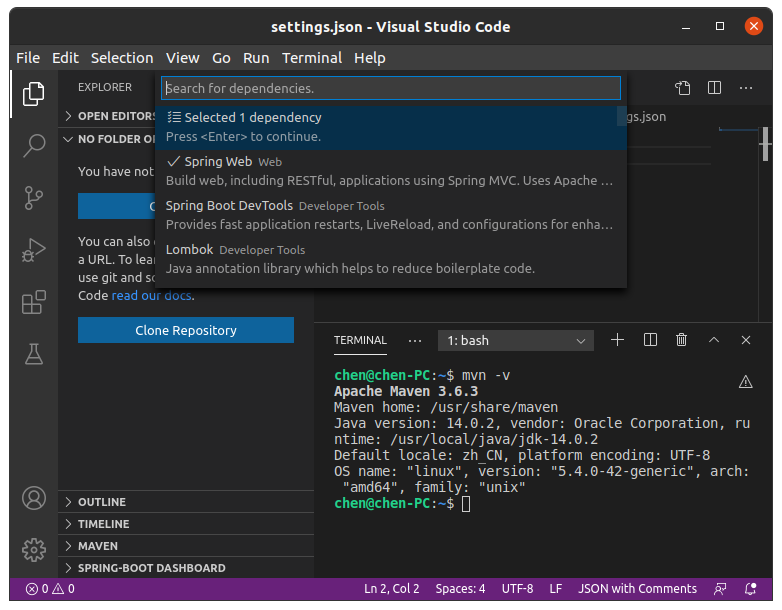Switch to the TERMINAL panel tab

[360, 341]
